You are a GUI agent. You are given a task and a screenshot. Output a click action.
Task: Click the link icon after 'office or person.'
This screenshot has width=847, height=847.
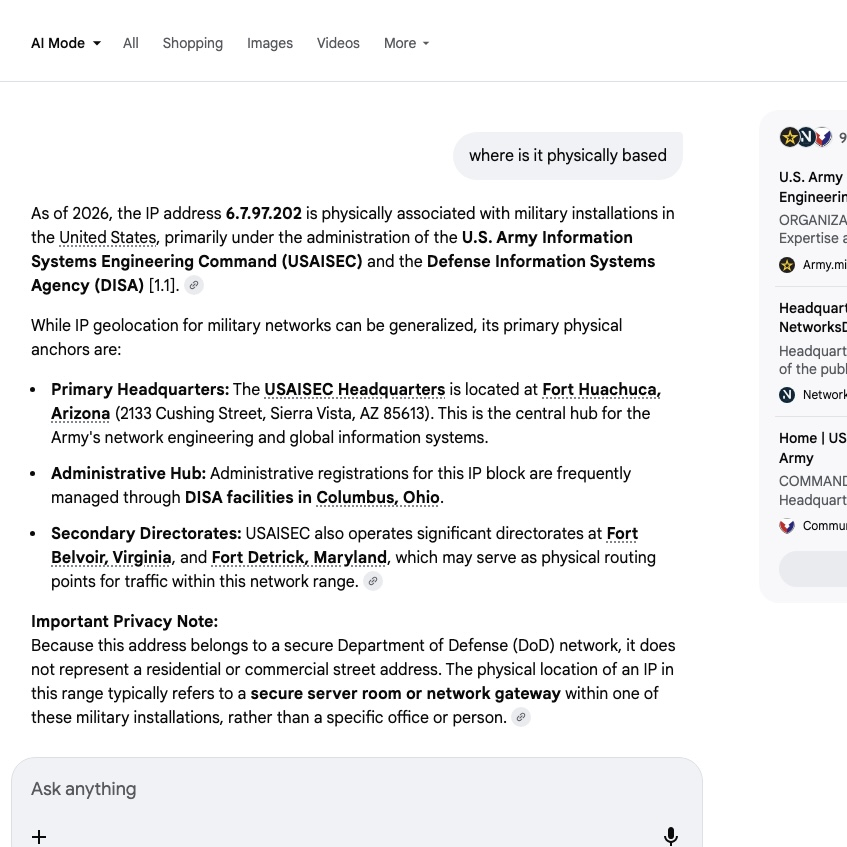[521, 717]
